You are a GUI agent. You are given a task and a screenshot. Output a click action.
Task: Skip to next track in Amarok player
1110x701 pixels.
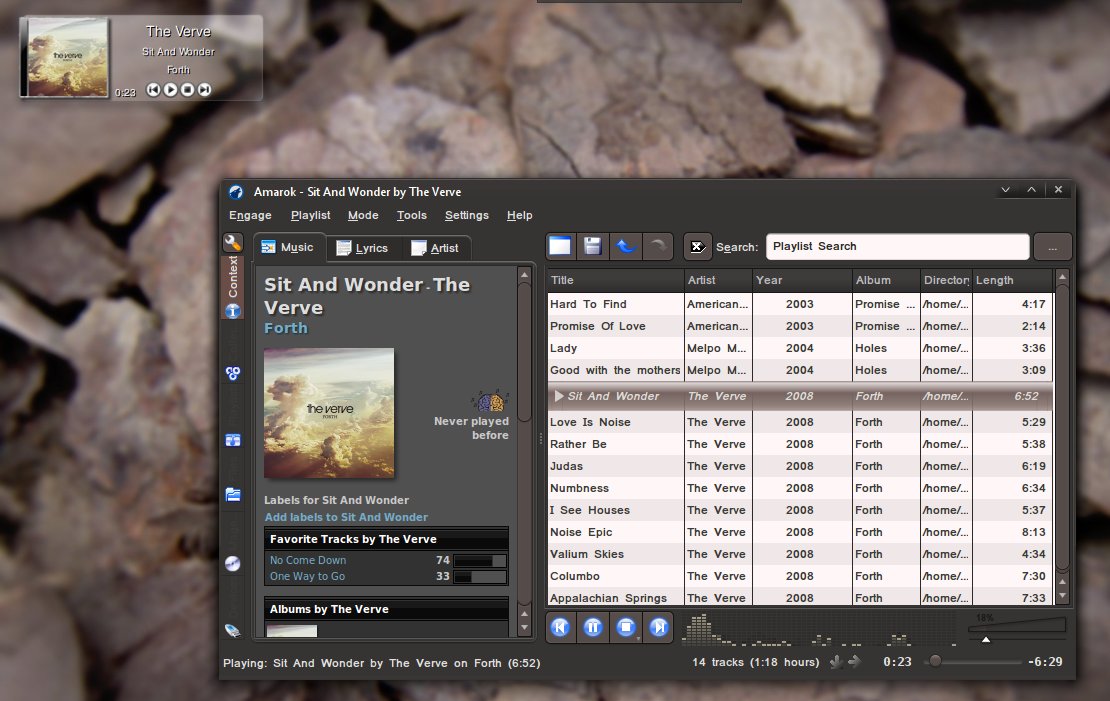point(659,627)
